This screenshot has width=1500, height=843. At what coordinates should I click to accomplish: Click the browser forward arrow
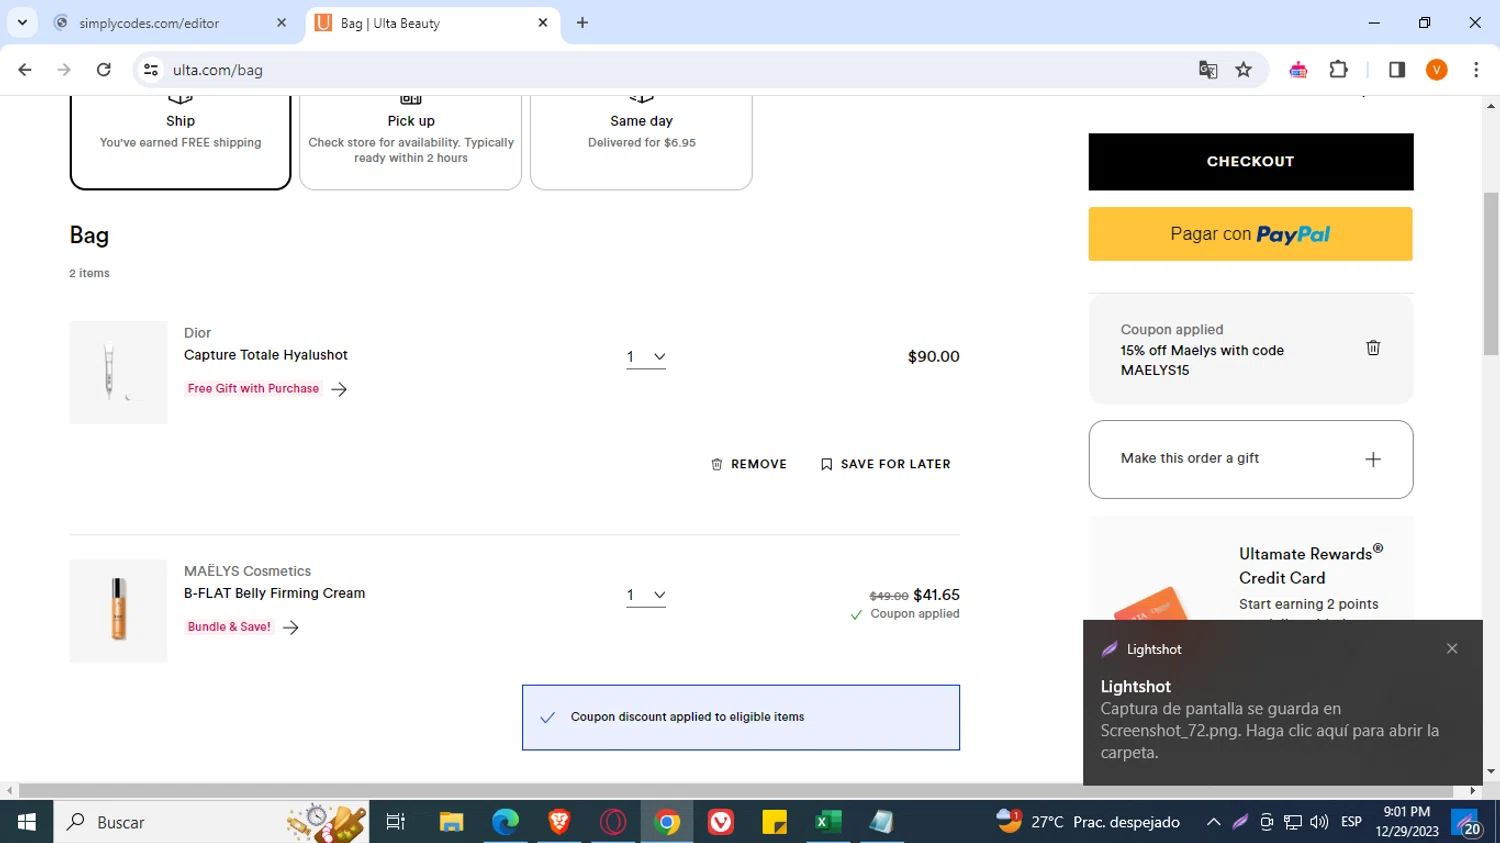point(64,70)
